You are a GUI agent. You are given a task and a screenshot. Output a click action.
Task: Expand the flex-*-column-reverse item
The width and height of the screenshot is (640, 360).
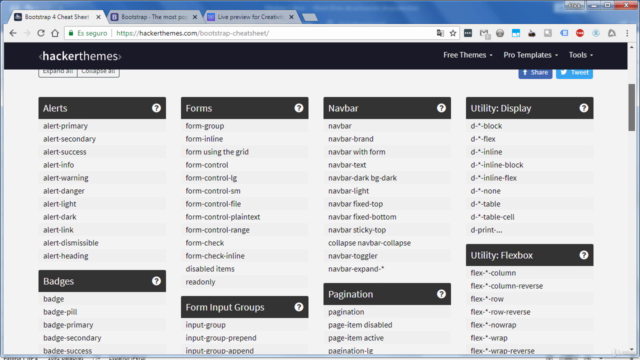[x=529, y=286]
